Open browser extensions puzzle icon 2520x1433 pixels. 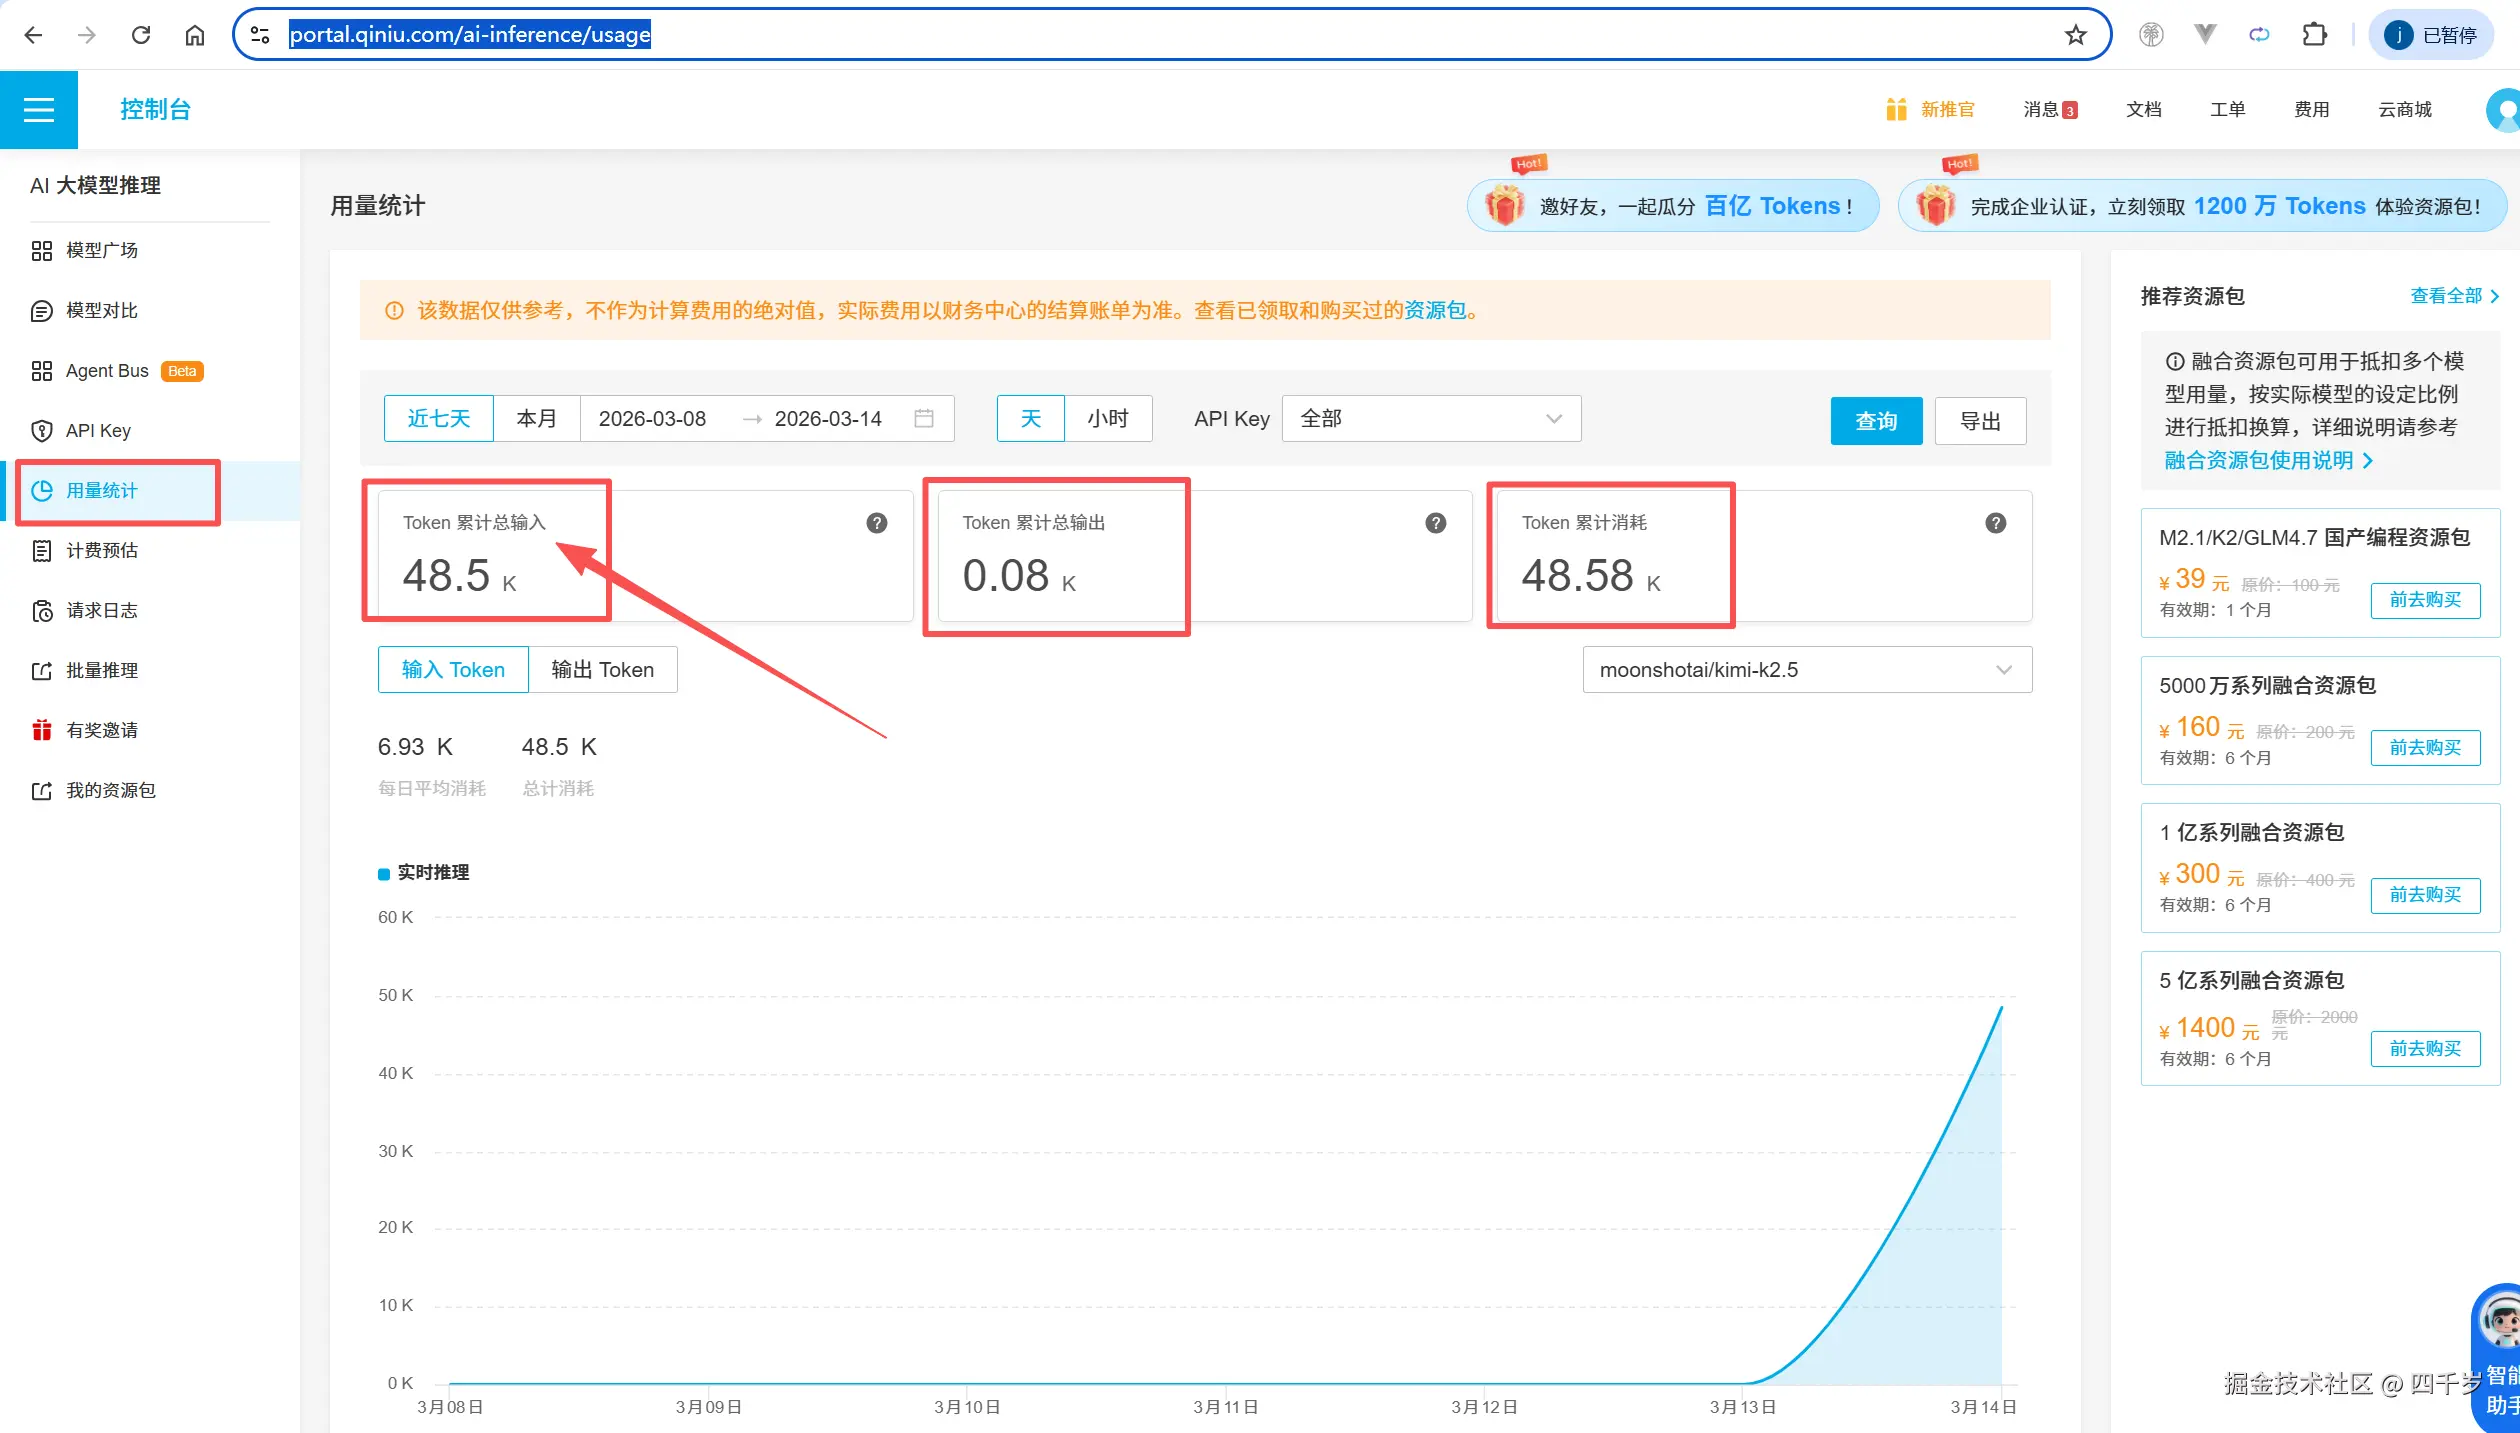coord(2314,35)
